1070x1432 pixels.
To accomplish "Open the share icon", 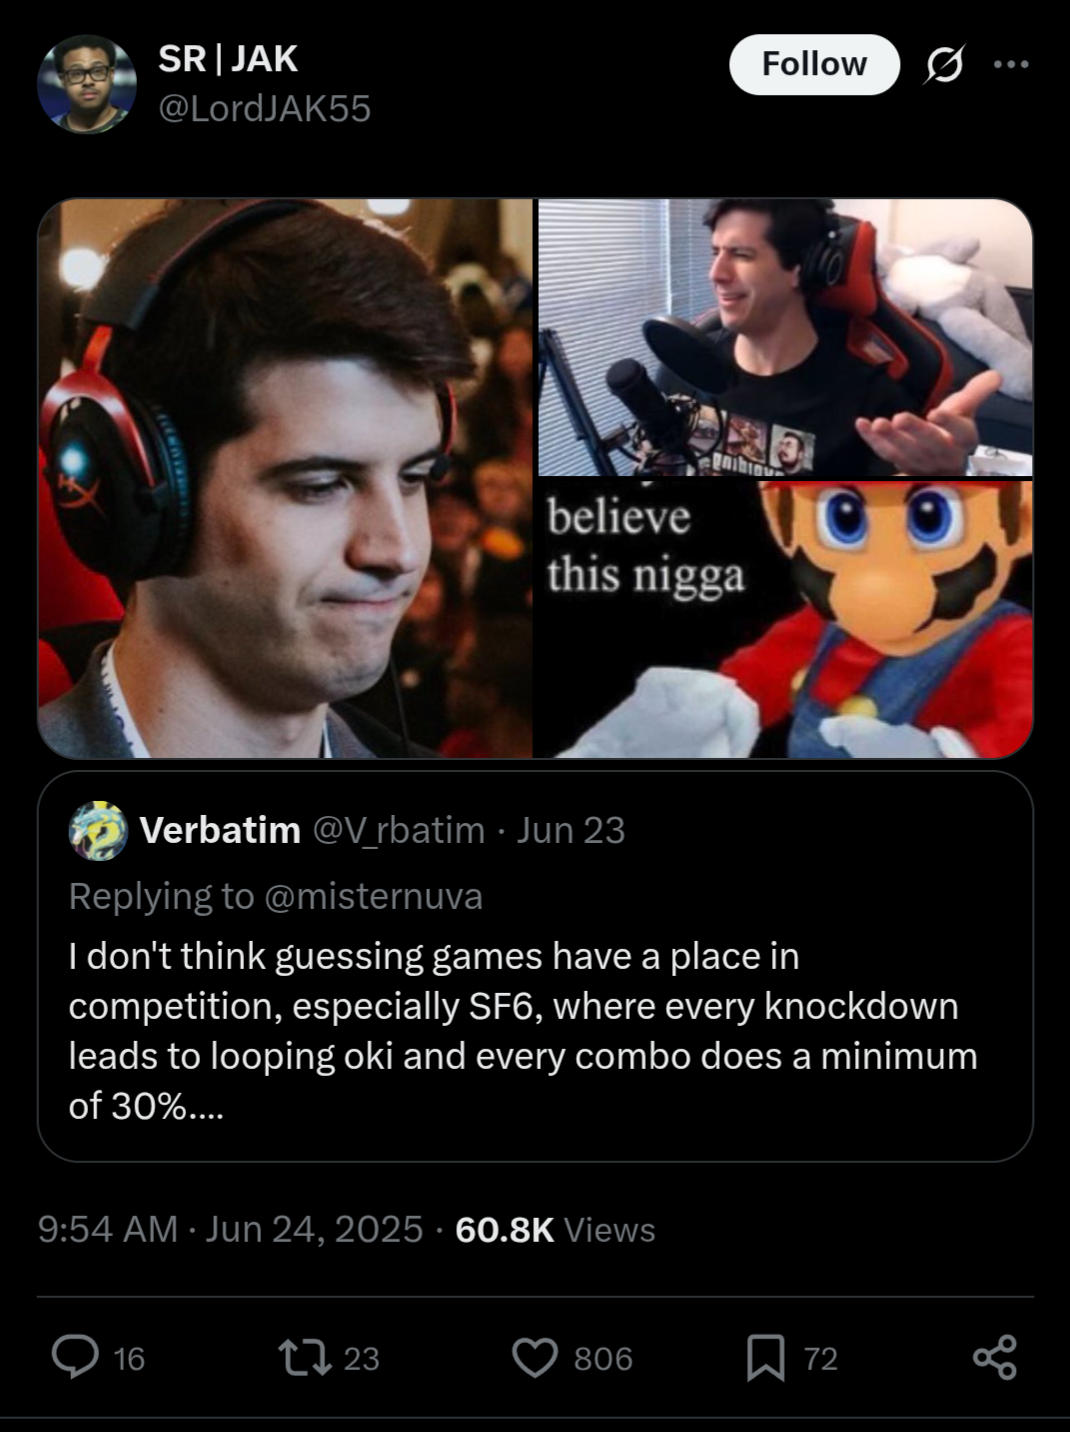I will 995,1357.
